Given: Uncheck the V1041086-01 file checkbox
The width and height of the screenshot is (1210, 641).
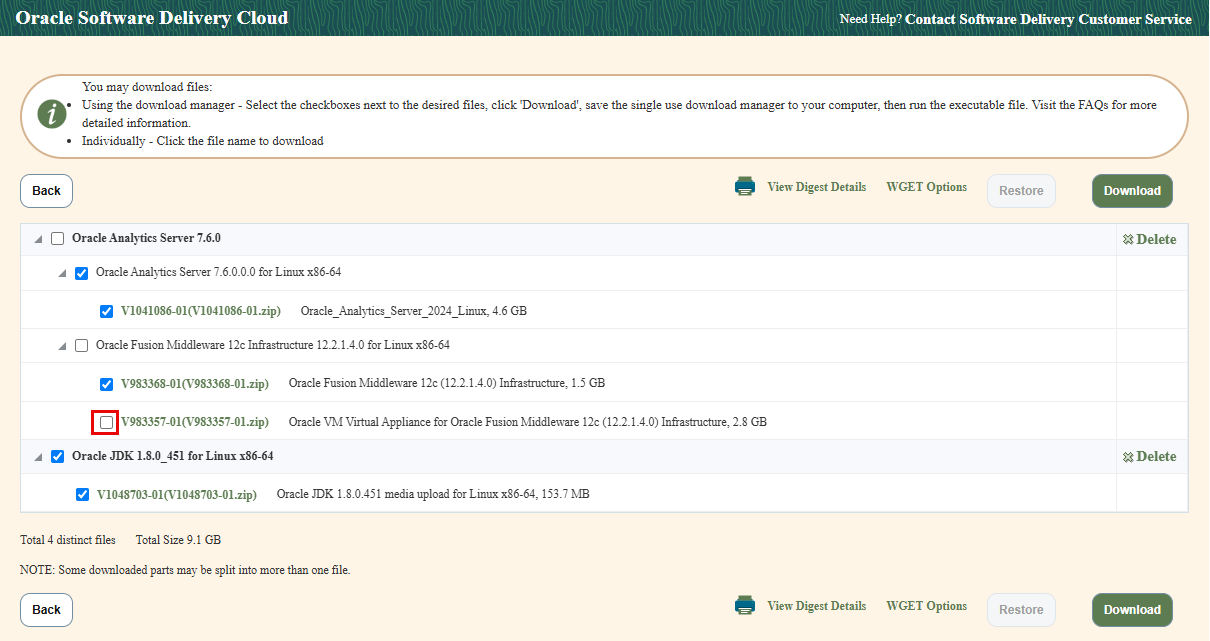Looking at the screenshot, I should click(106, 311).
